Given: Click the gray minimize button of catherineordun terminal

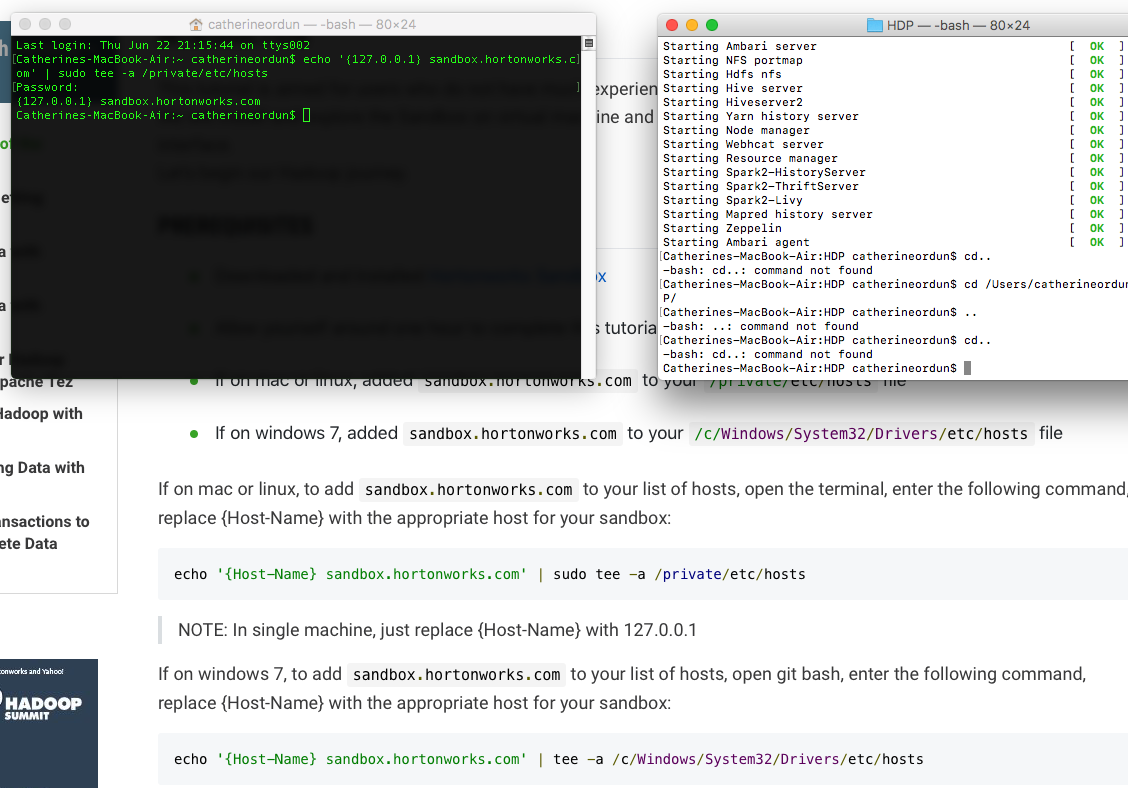Looking at the screenshot, I should (x=46, y=24).
